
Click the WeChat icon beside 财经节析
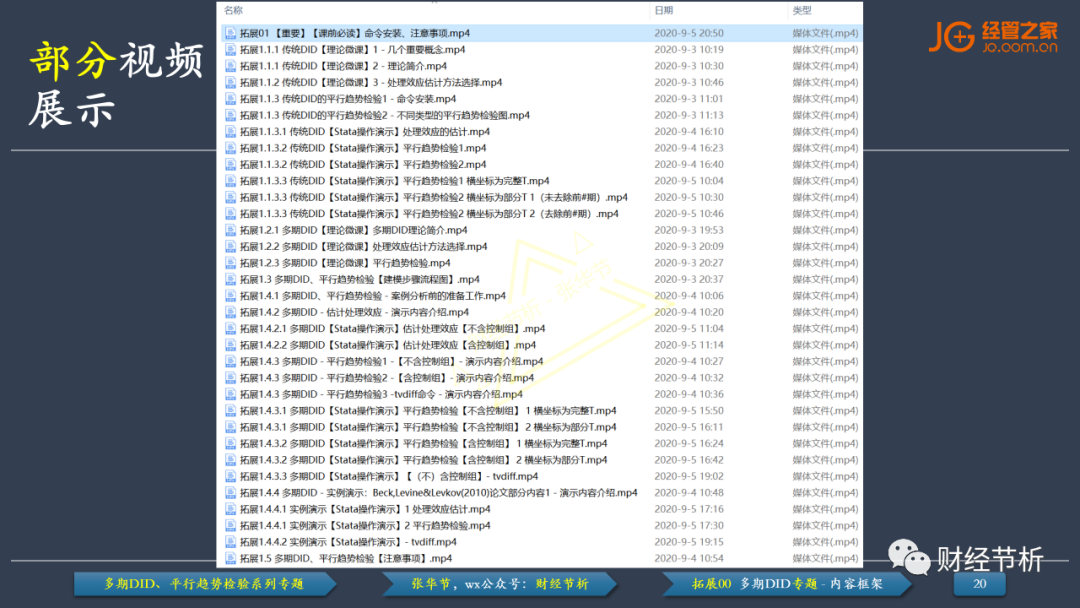[x=909, y=558]
